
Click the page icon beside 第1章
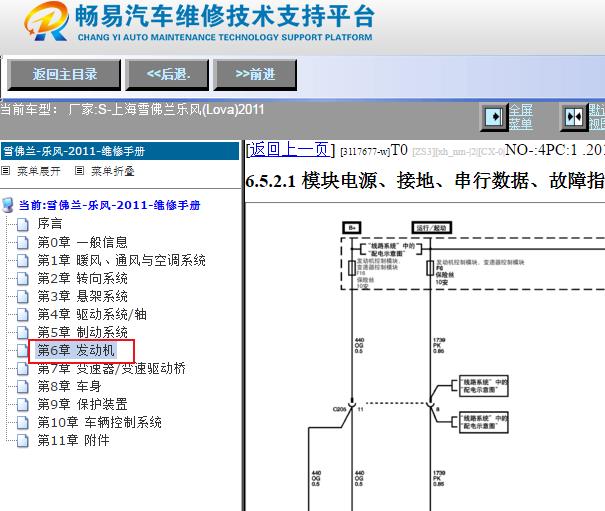(23, 261)
